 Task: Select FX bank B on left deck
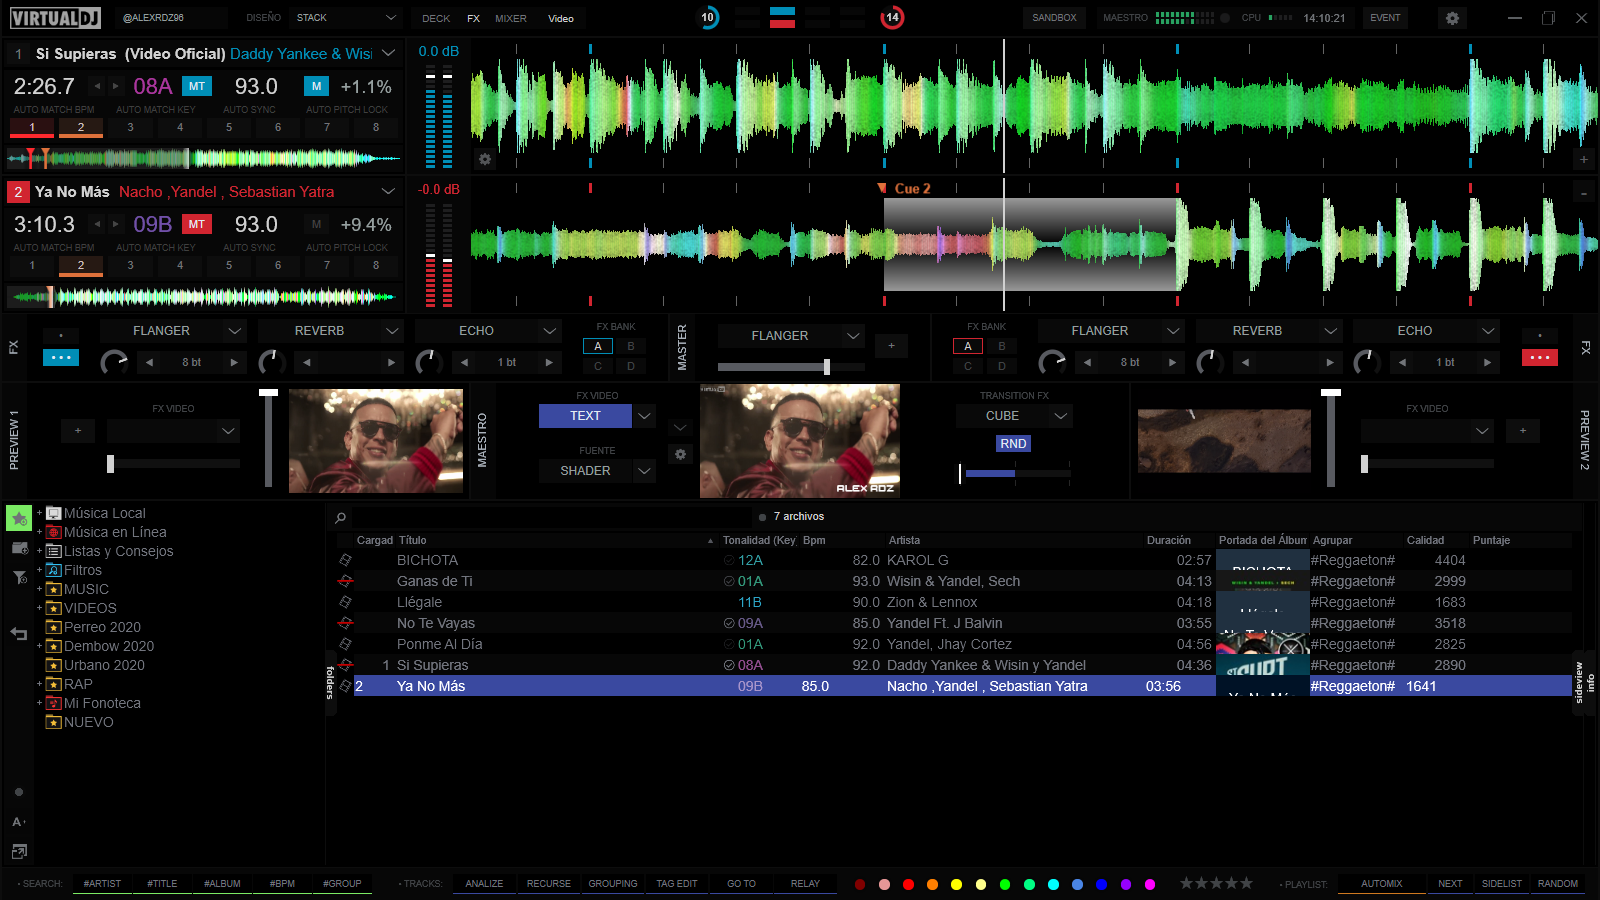pos(631,346)
